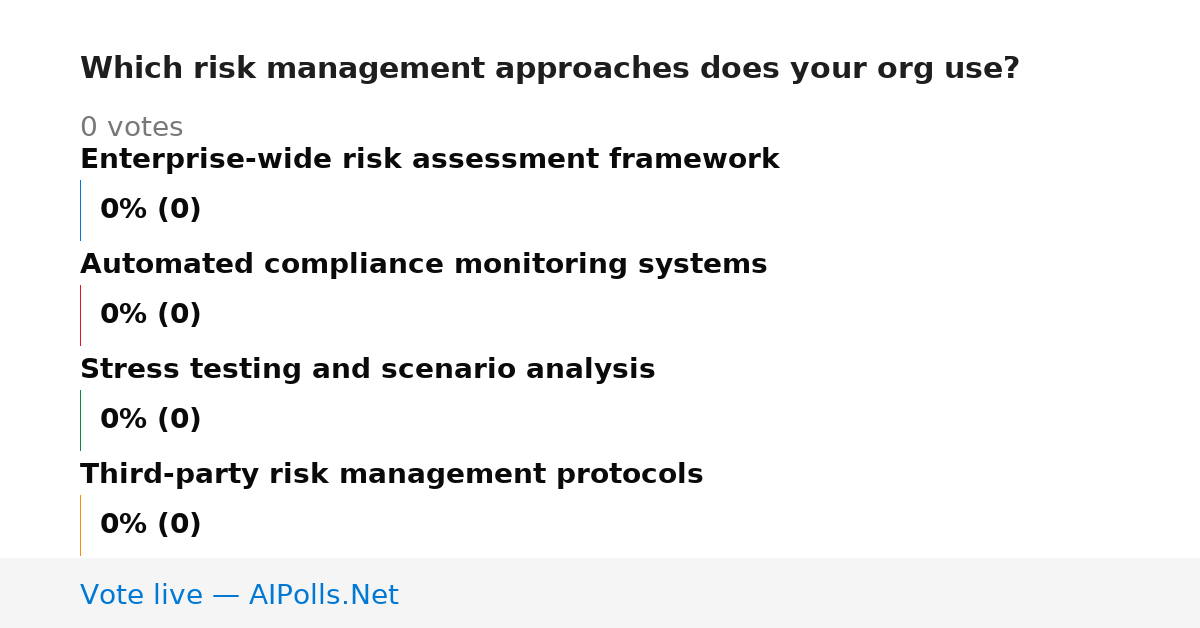
Task: Click the 'Vote live' text in footer
Action: [141, 596]
